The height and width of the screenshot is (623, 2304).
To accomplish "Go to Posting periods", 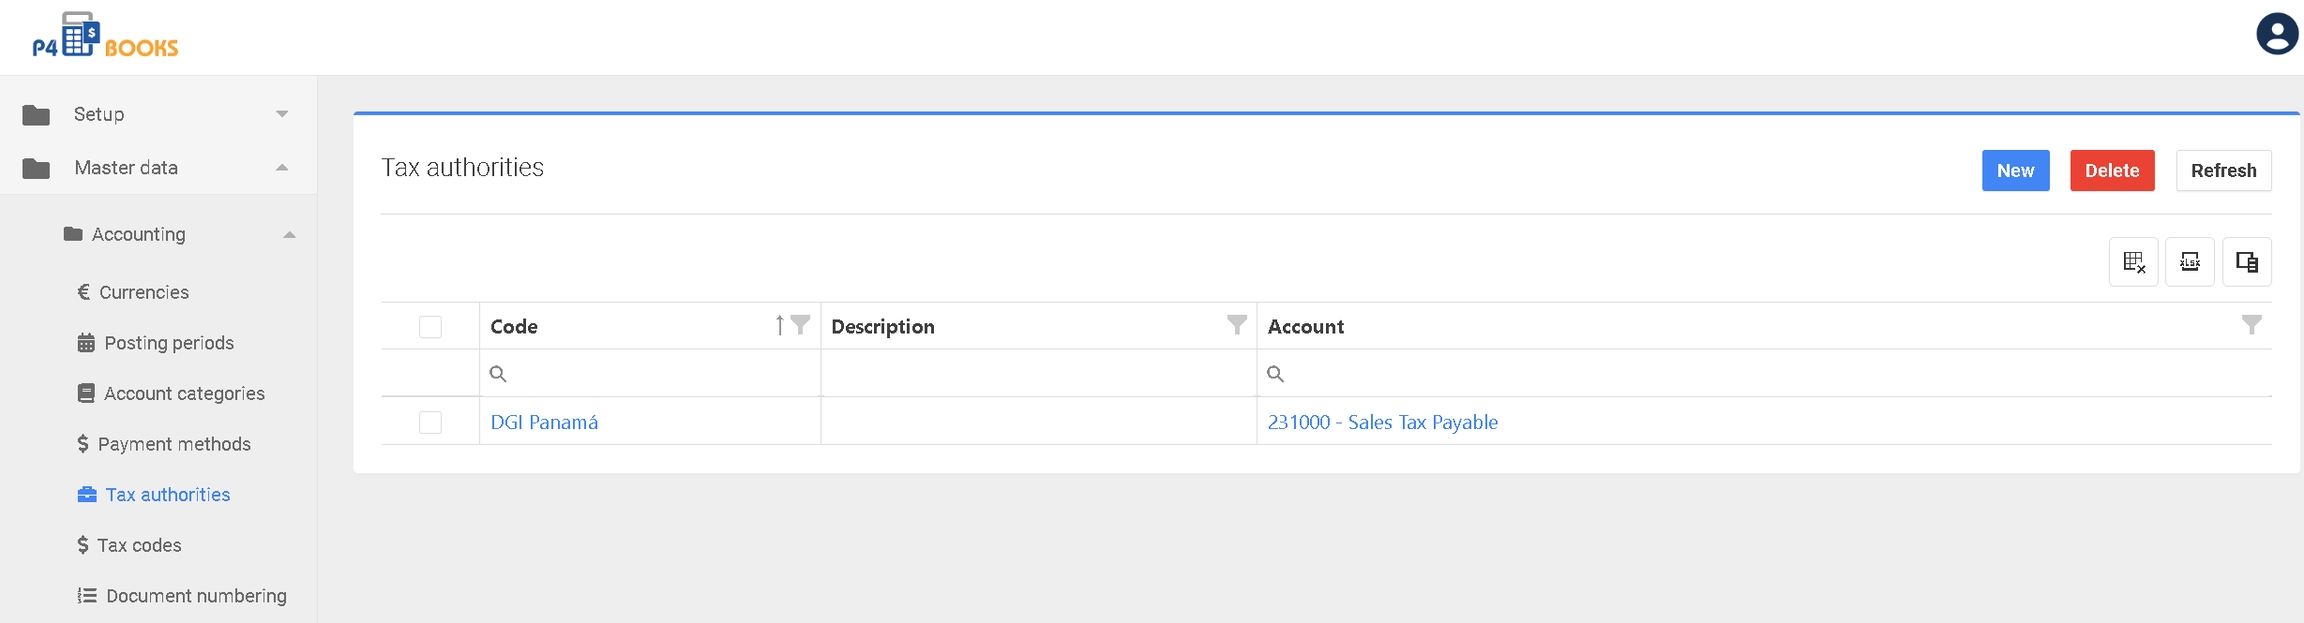I will click(168, 343).
